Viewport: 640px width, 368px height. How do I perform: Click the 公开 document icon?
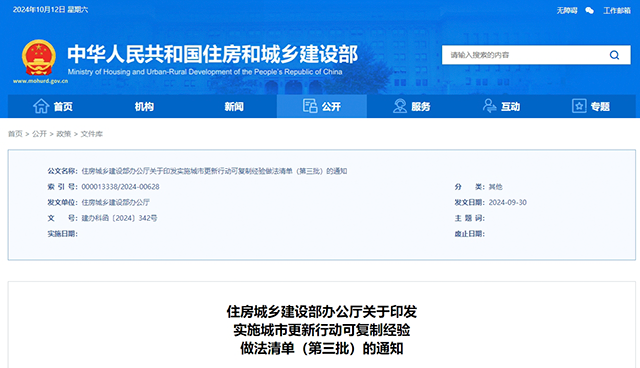pos(310,106)
